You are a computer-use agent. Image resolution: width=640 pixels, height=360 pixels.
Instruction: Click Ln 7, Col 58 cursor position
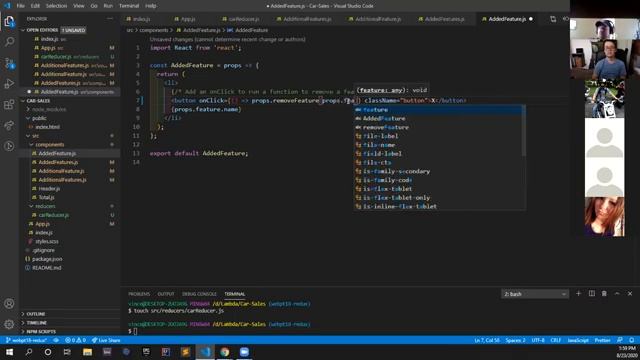pos(487,340)
